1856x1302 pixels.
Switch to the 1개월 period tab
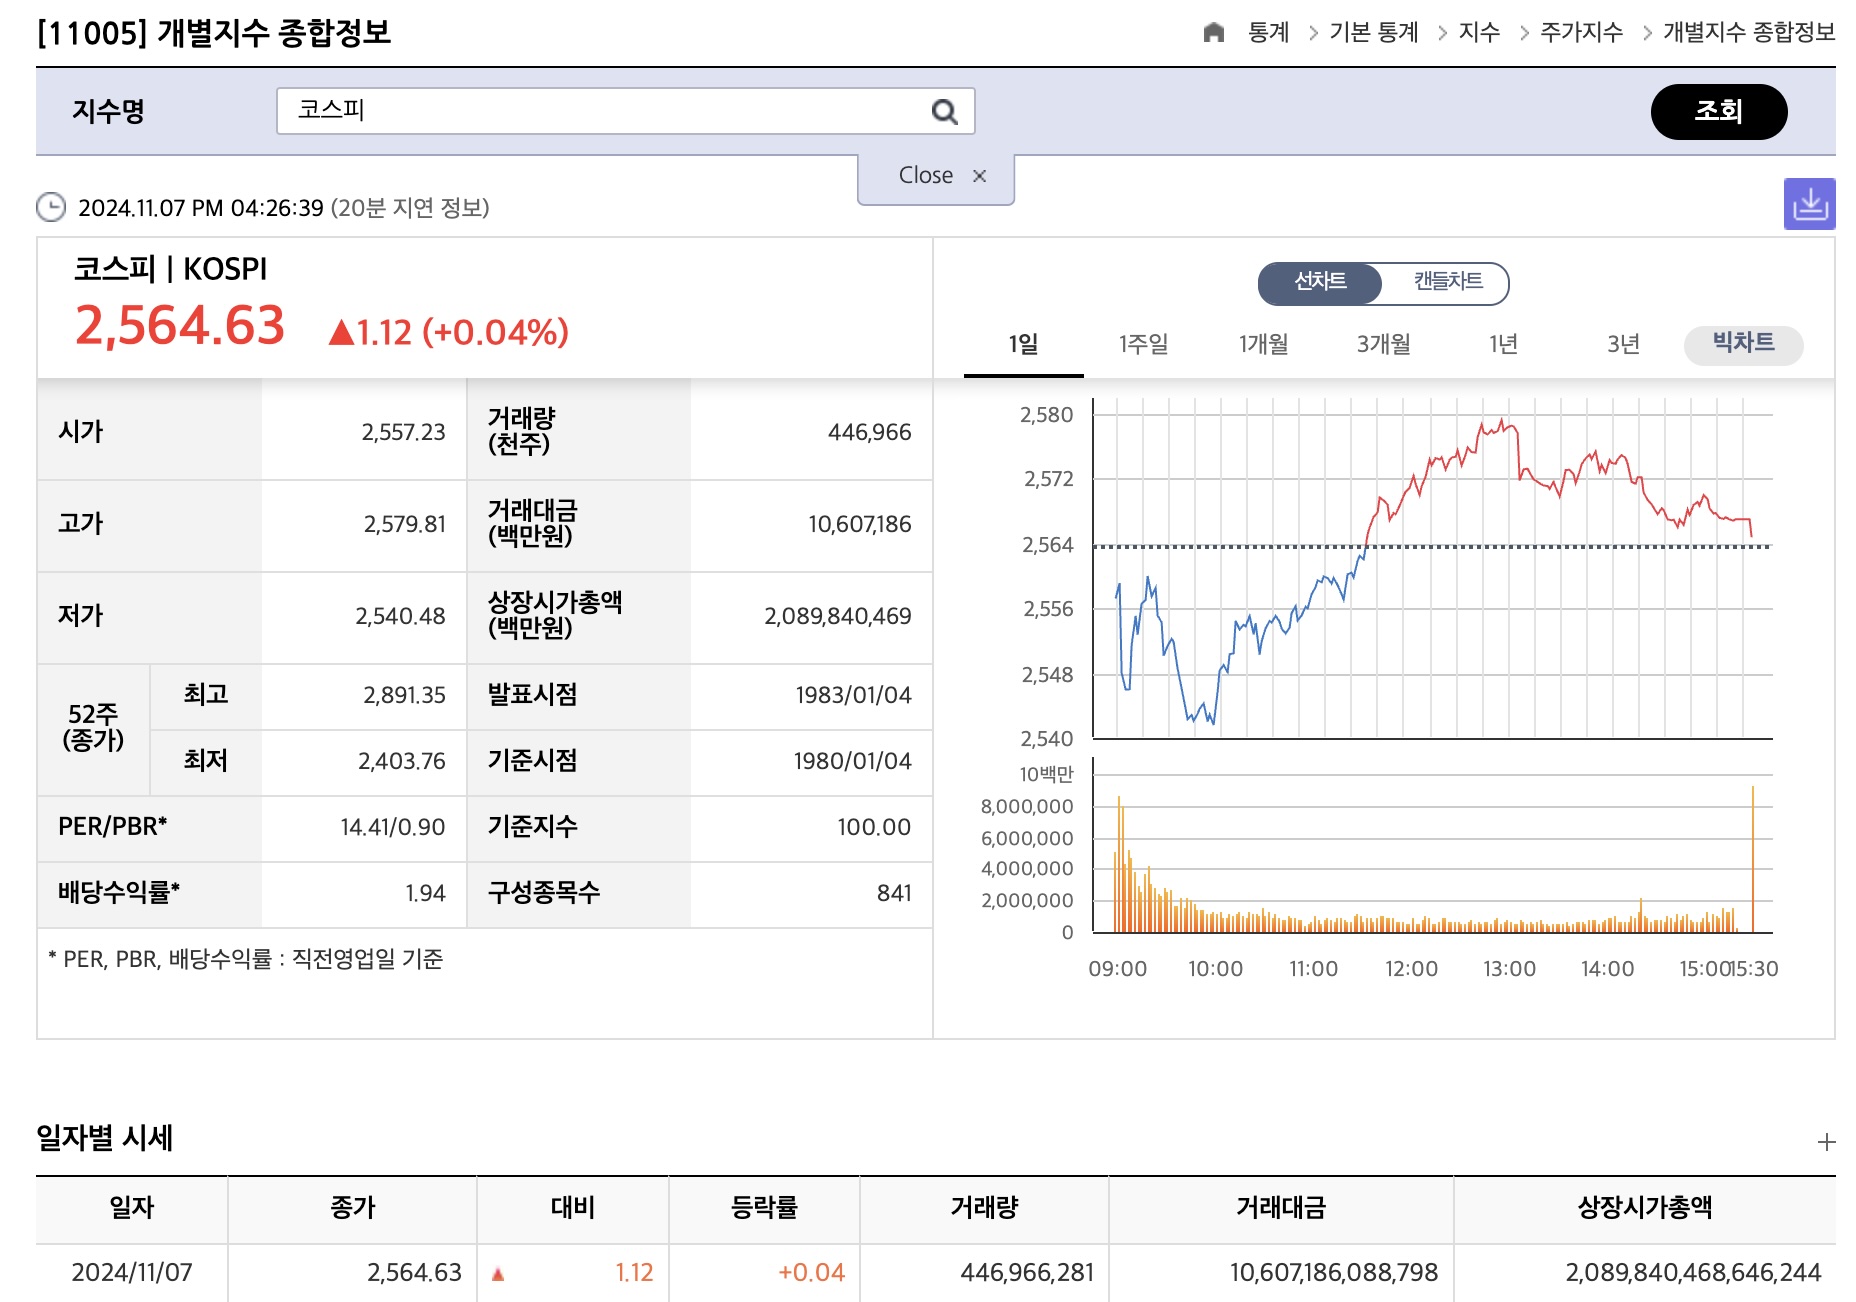[x=1263, y=345]
